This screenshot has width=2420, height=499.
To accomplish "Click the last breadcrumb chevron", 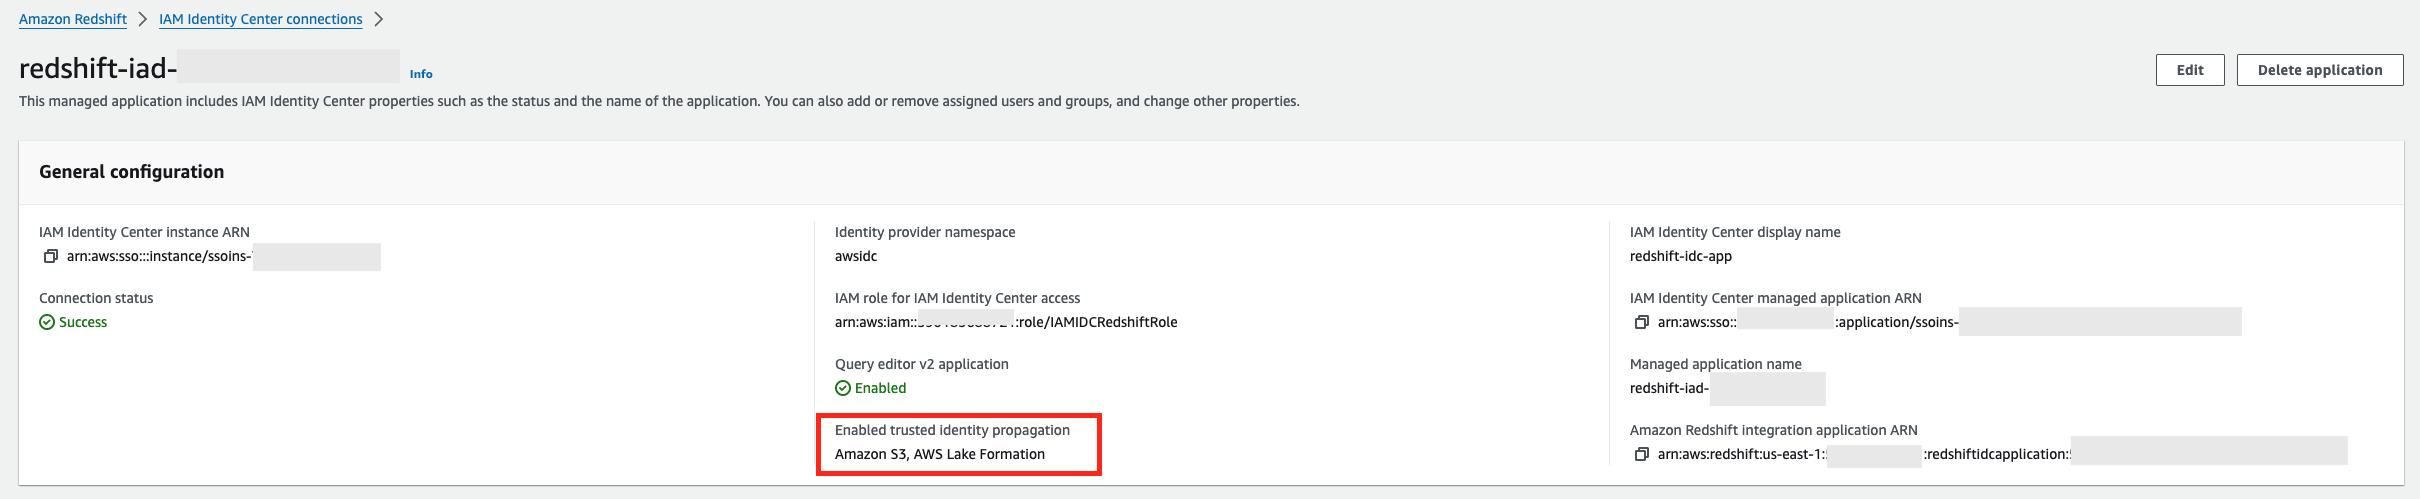I will click(x=378, y=19).
